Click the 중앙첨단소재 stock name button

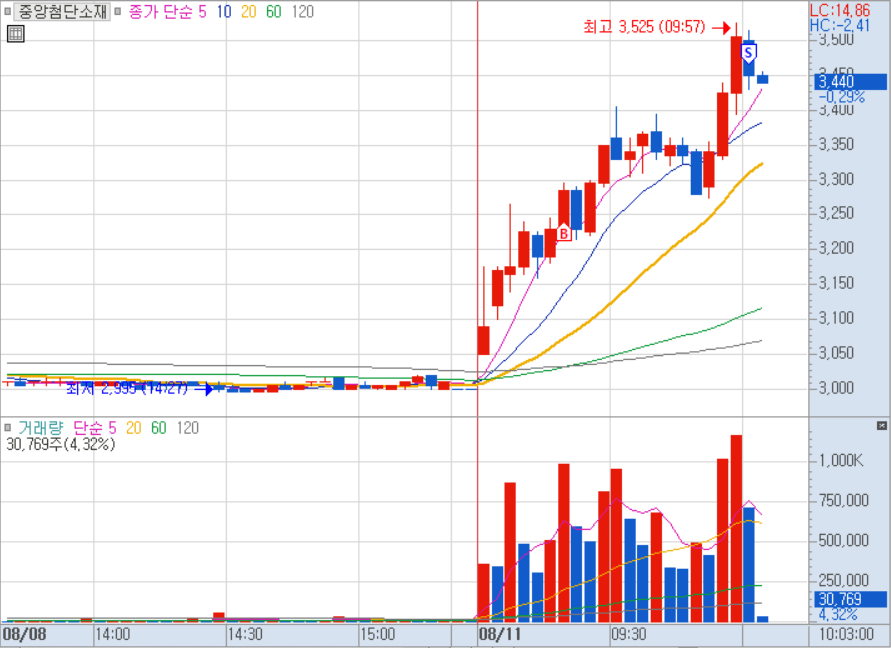[63, 12]
